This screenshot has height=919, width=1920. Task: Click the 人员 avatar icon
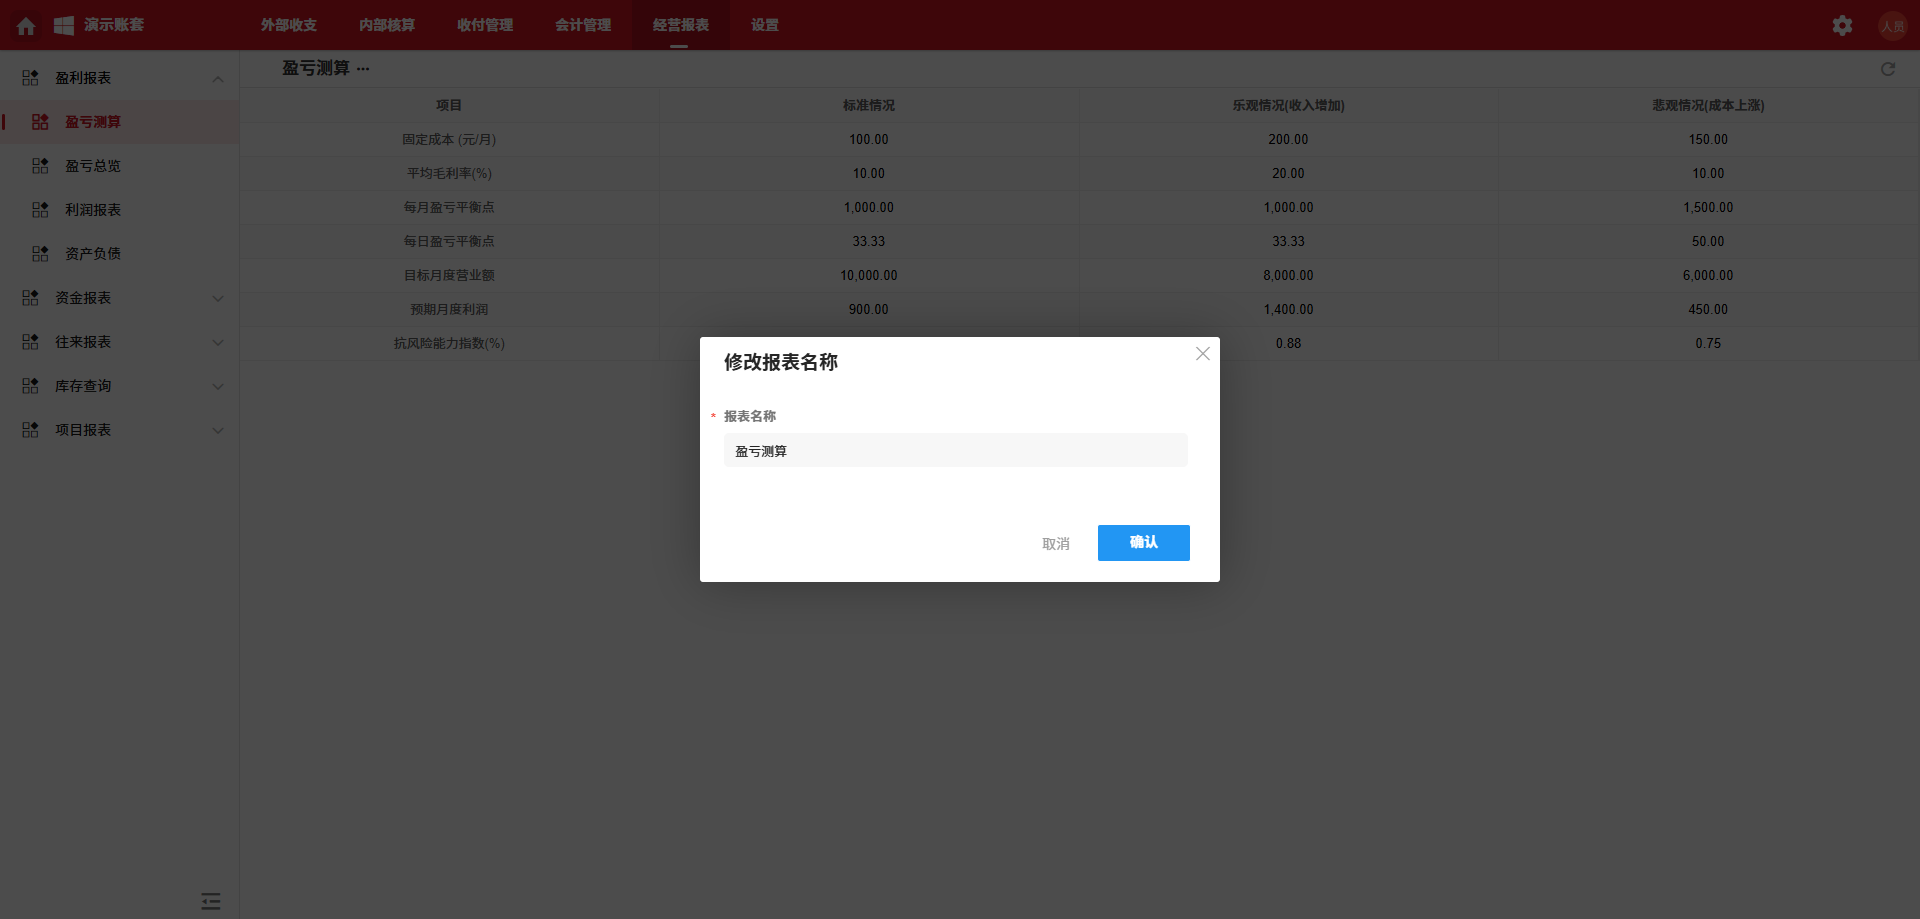point(1893,25)
